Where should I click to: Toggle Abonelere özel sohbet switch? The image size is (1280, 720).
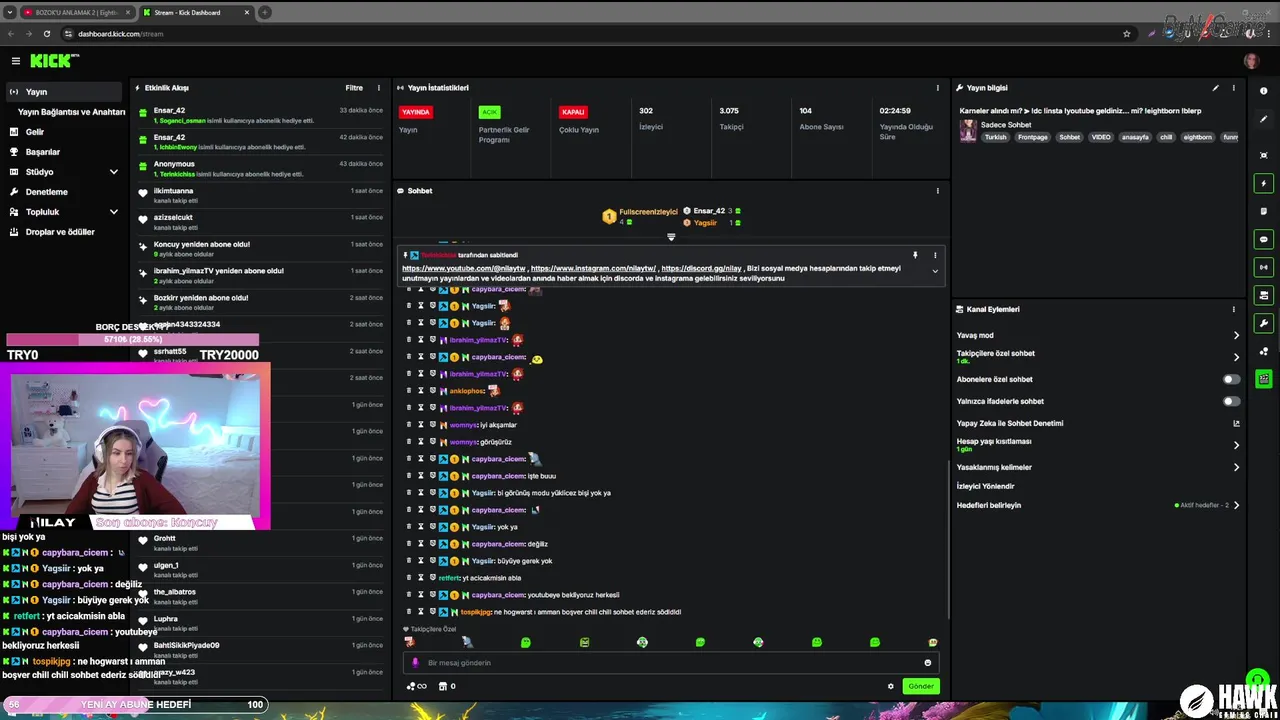1232,379
